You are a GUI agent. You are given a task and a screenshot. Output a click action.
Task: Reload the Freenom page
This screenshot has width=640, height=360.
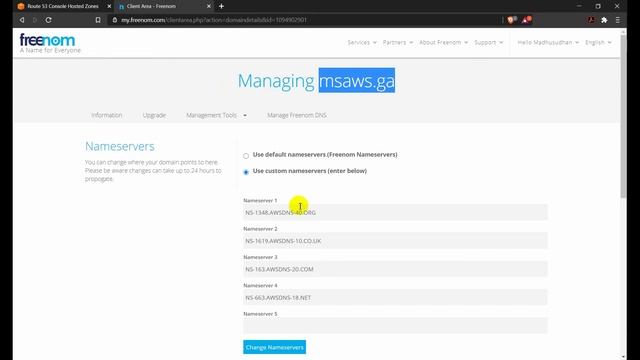(49, 20)
